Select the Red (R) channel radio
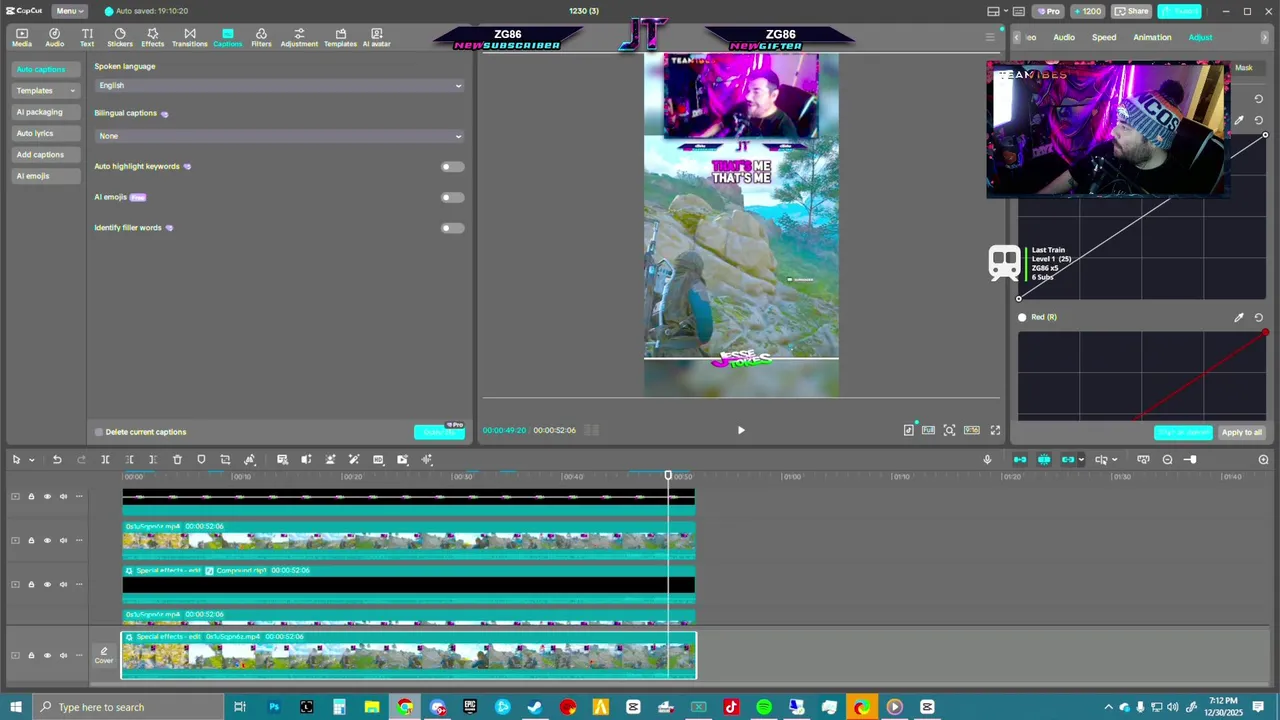The width and height of the screenshot is (1280, 720). pos(1022,317)
